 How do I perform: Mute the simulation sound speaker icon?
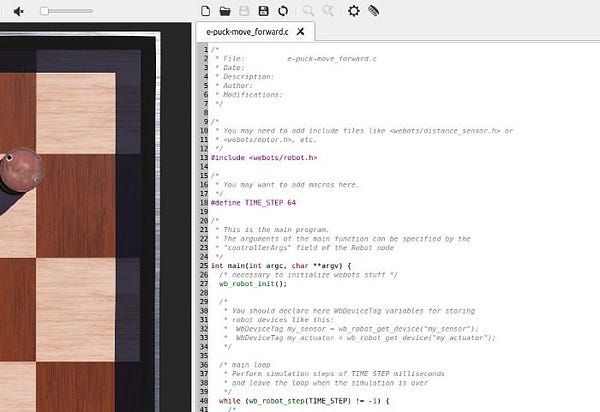(x=18, y=11)
